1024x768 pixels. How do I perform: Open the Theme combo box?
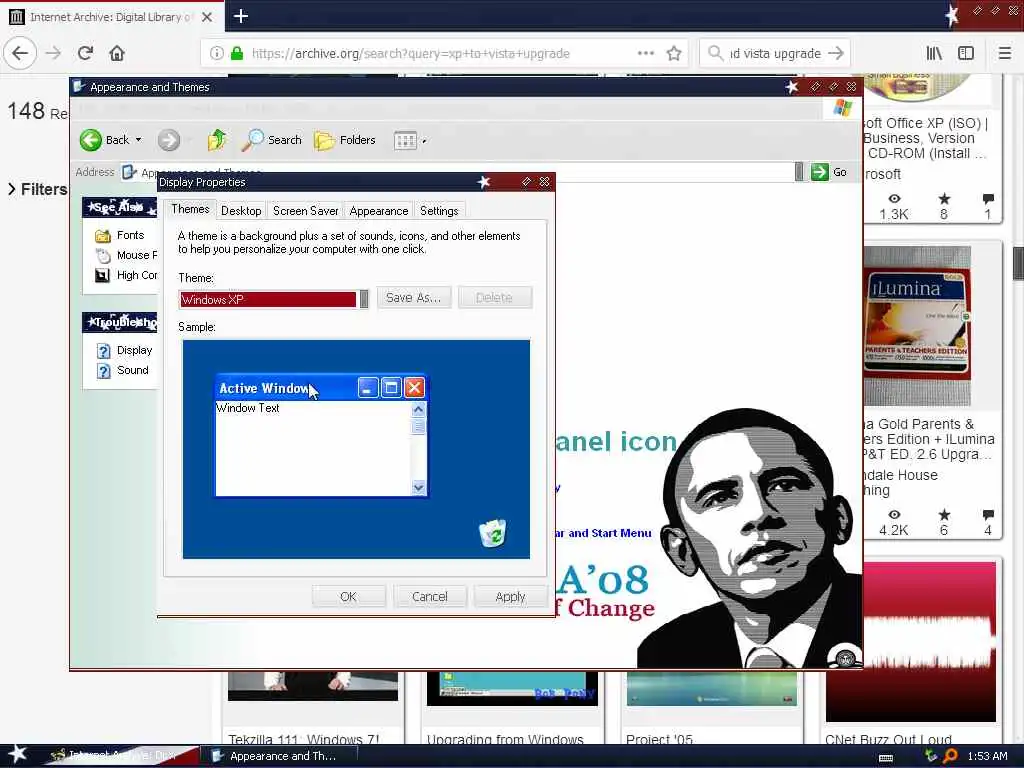tap(274, 299)
